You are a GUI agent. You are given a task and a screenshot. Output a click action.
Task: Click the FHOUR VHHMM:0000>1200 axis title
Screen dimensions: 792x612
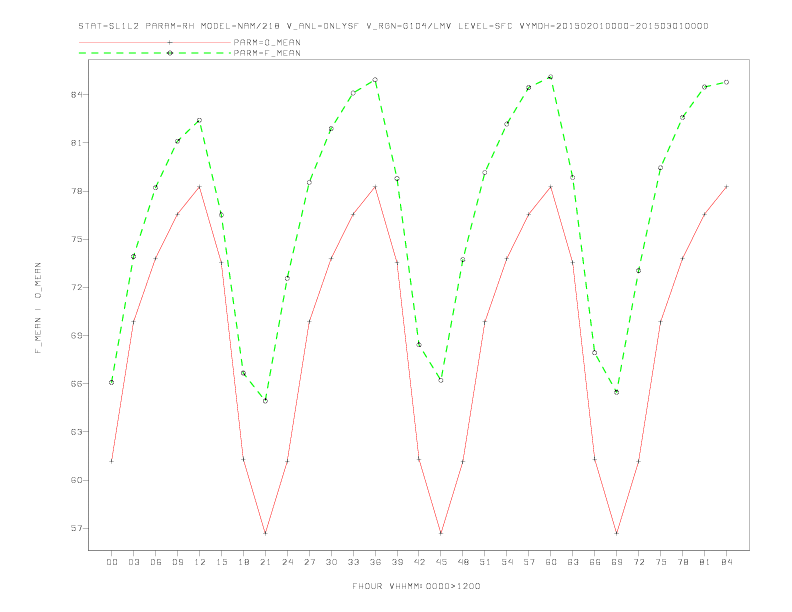416,586
